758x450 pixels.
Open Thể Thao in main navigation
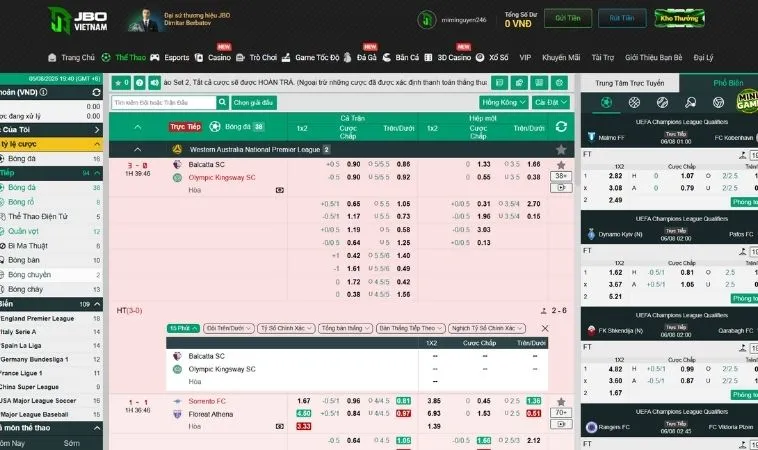131,58
